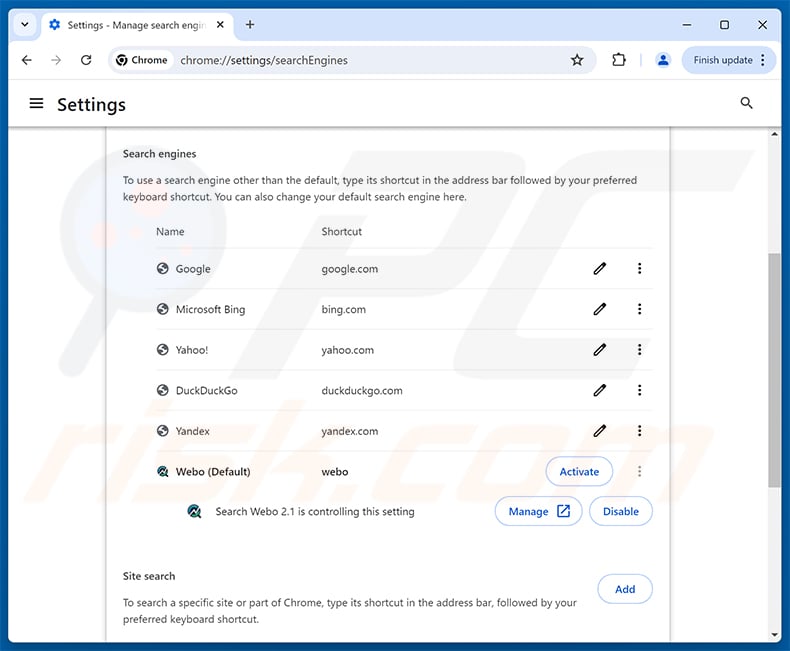Select the Settings - Manage search engines tab

pos(137,25)
